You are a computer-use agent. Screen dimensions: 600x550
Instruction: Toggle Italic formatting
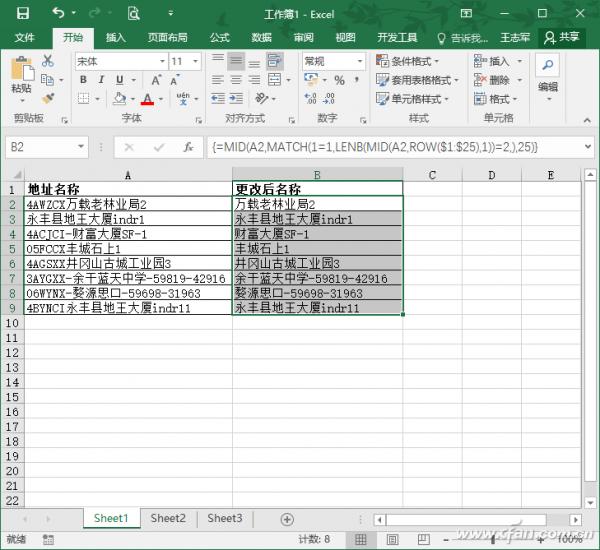101,80
